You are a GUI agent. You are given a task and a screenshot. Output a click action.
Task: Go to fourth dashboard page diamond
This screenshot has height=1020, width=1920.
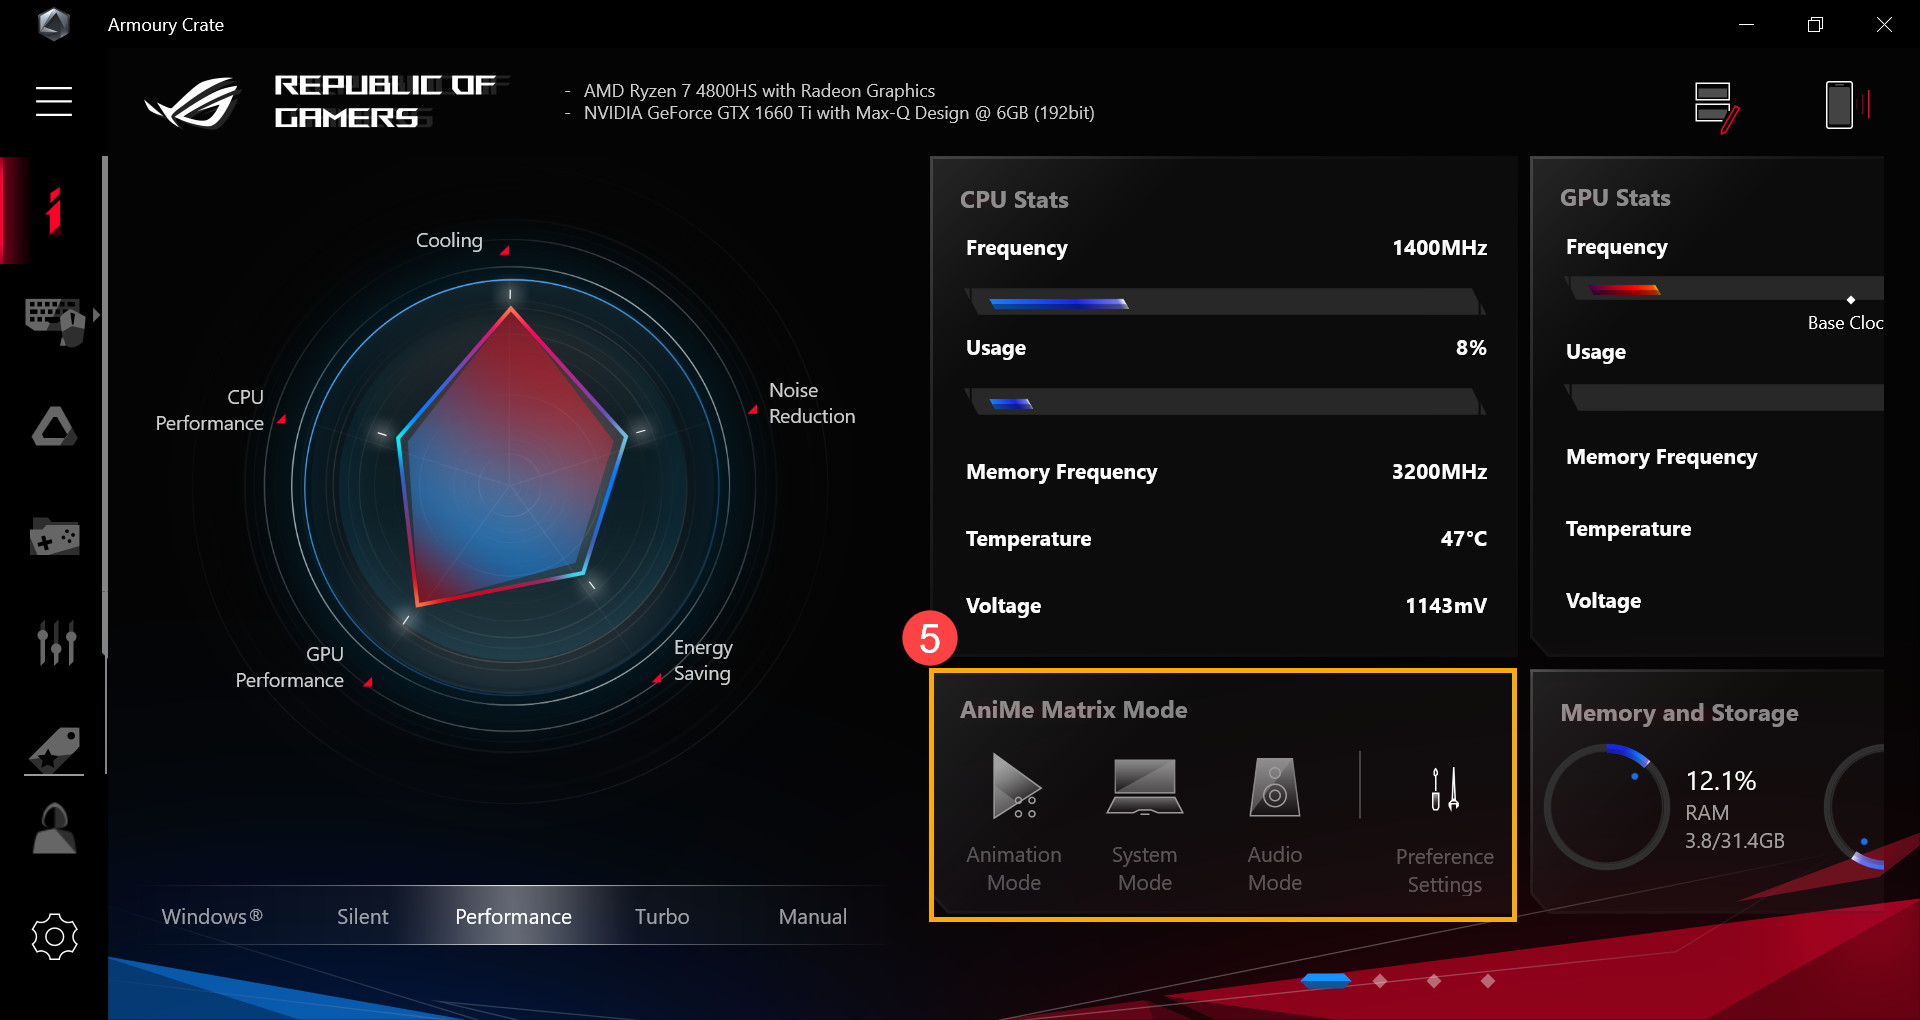point(1488,981)
